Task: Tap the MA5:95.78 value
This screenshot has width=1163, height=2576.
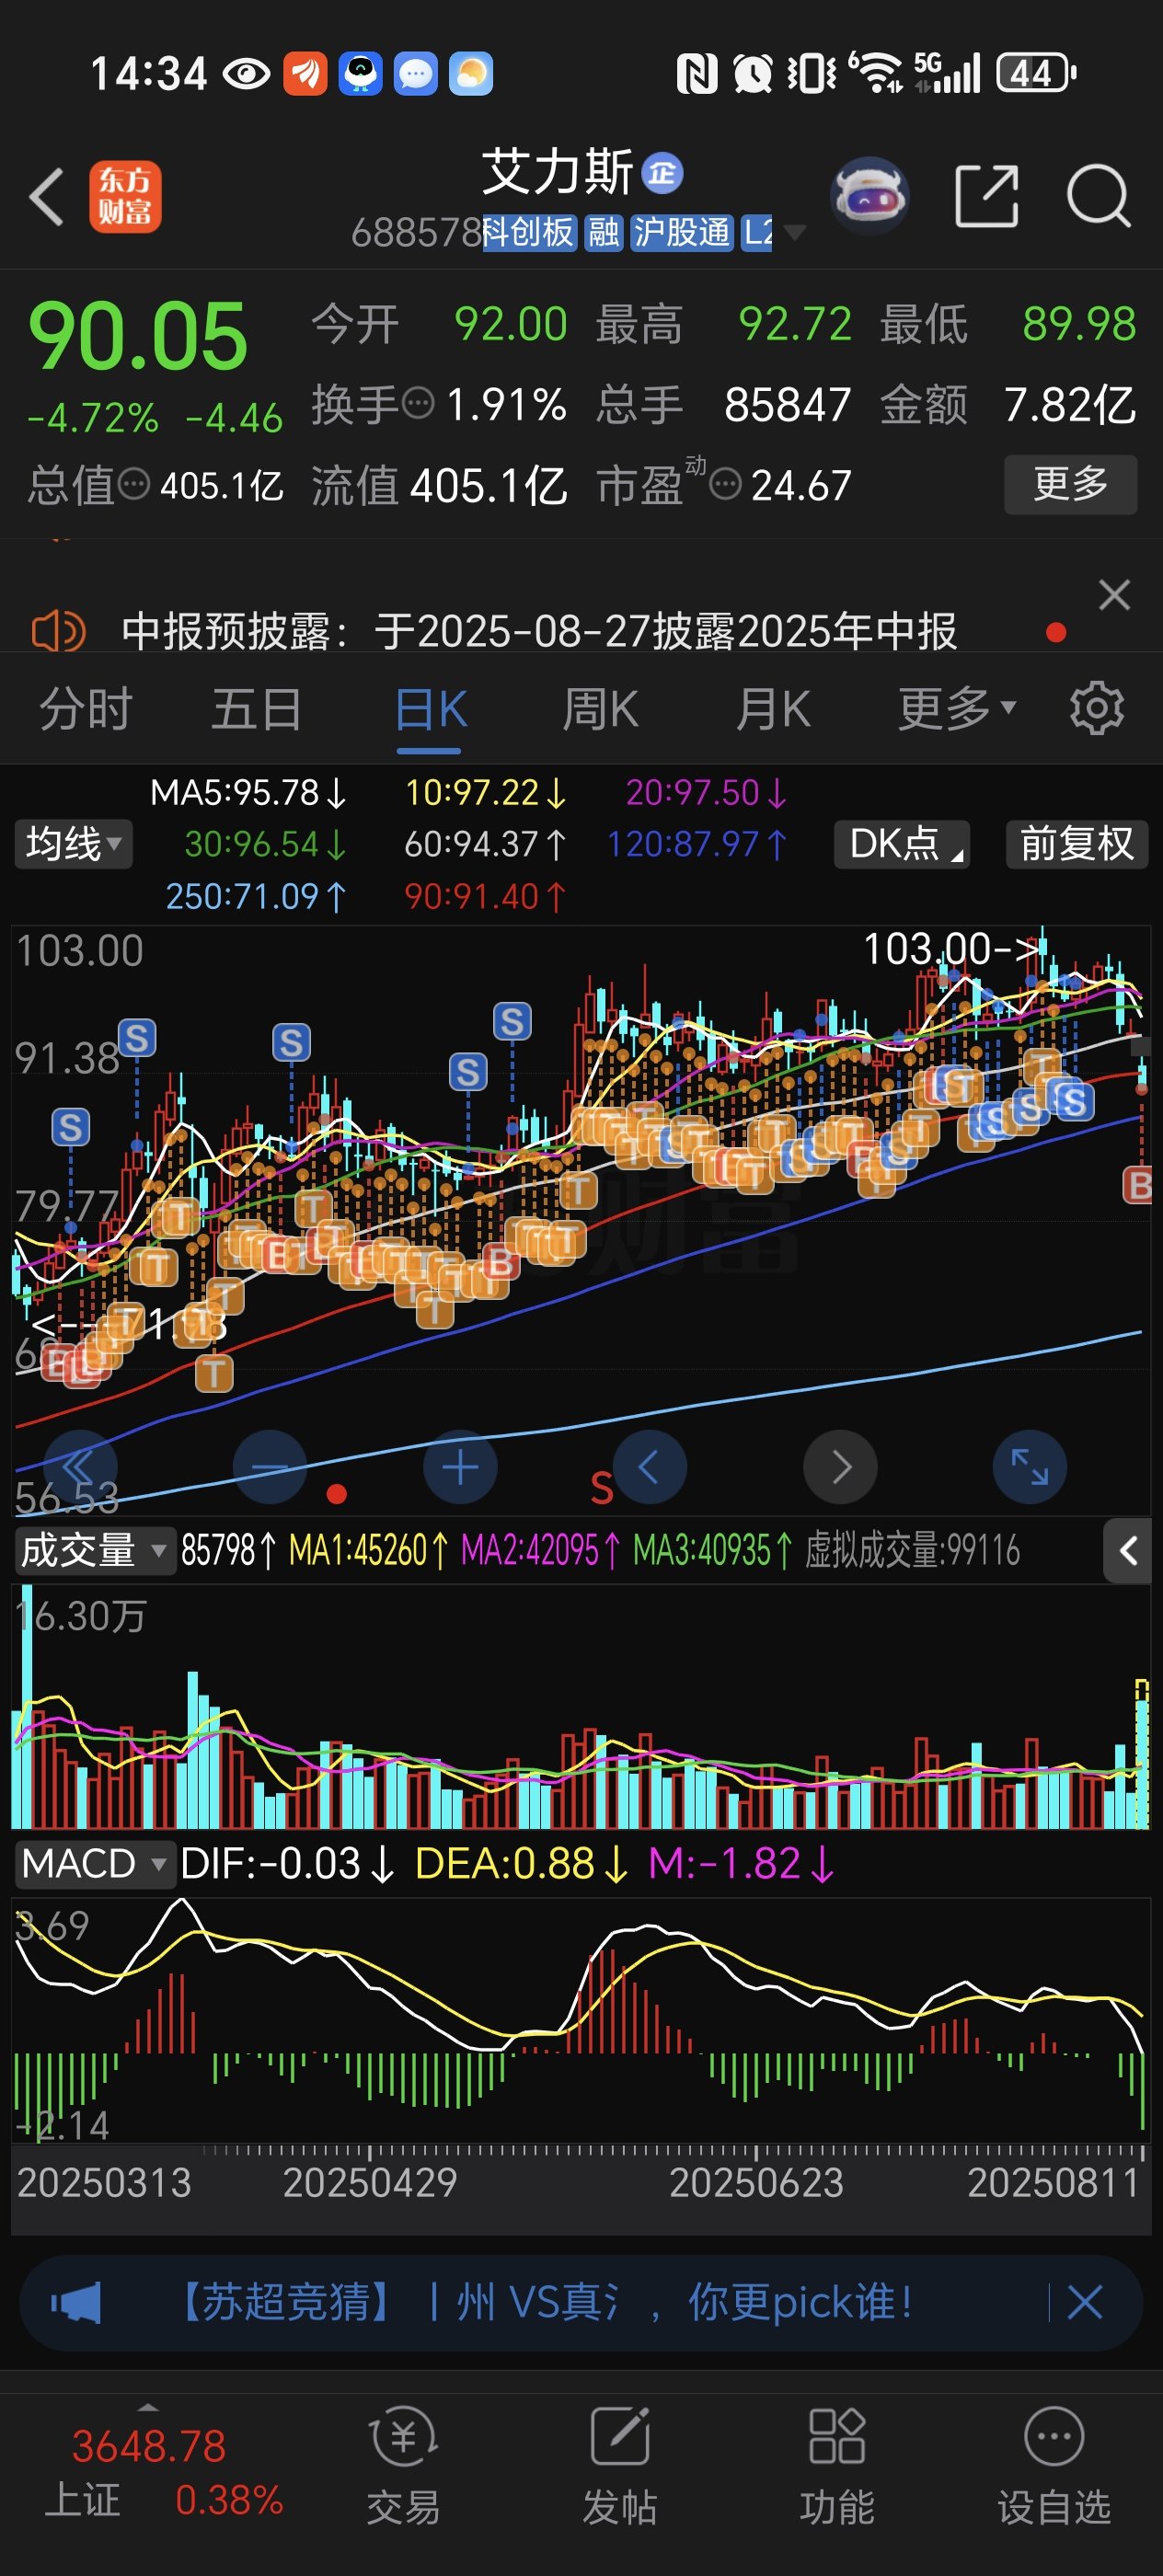Action: [x=248, y=793]
